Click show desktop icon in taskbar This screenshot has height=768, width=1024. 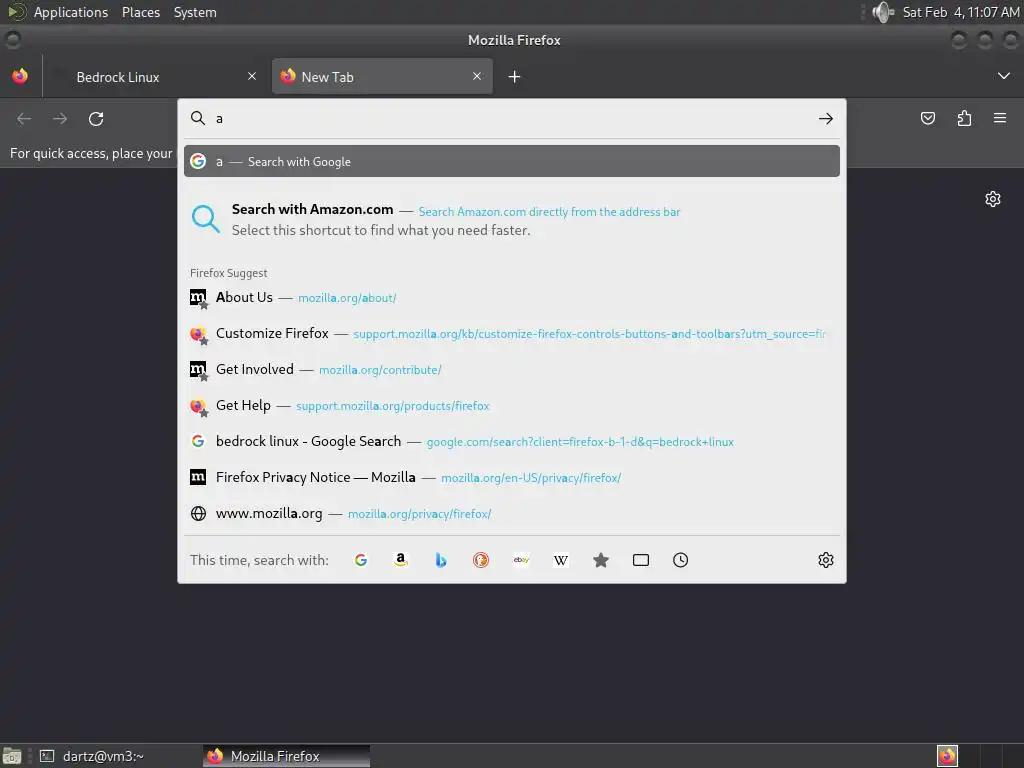tap(12, 756)
